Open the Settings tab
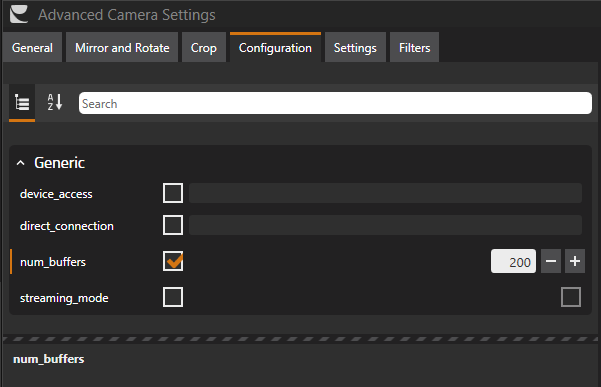The image size is (601, 387). [x=355, y=48]
